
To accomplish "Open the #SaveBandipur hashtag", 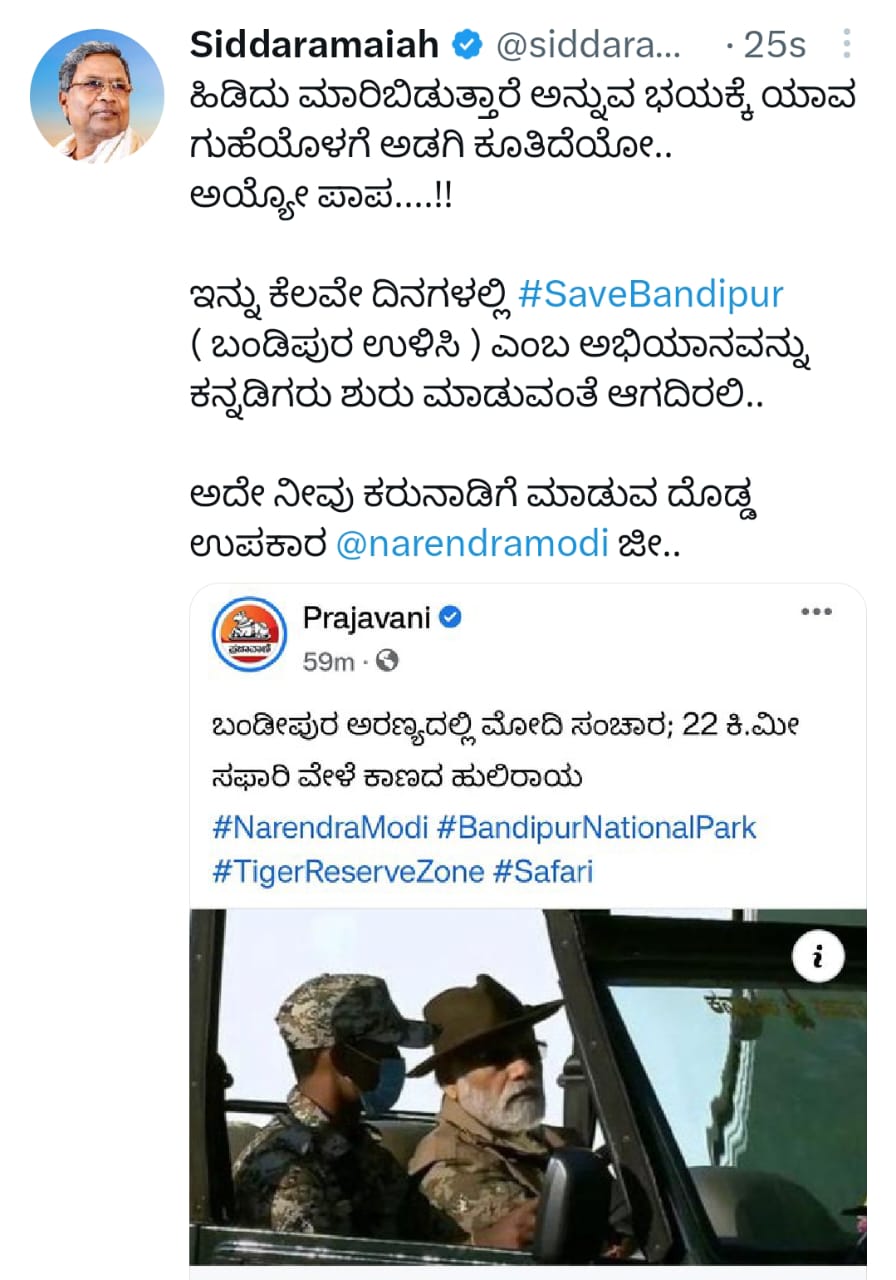I will tap(652, 295).
